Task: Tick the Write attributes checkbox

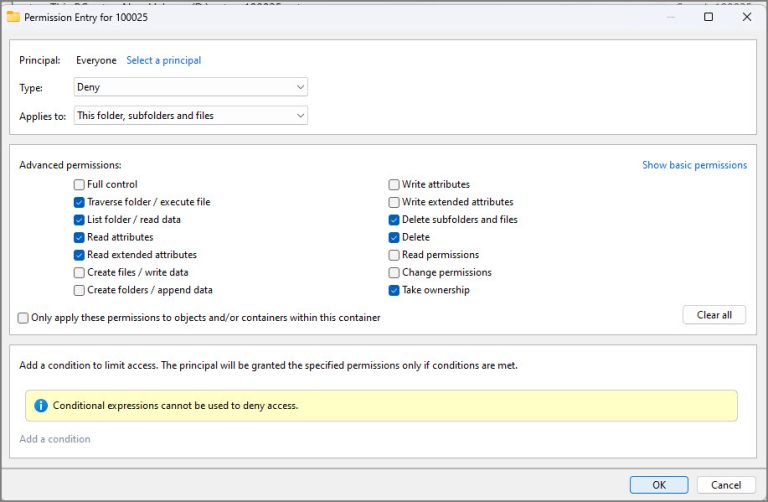Action: 394,185
